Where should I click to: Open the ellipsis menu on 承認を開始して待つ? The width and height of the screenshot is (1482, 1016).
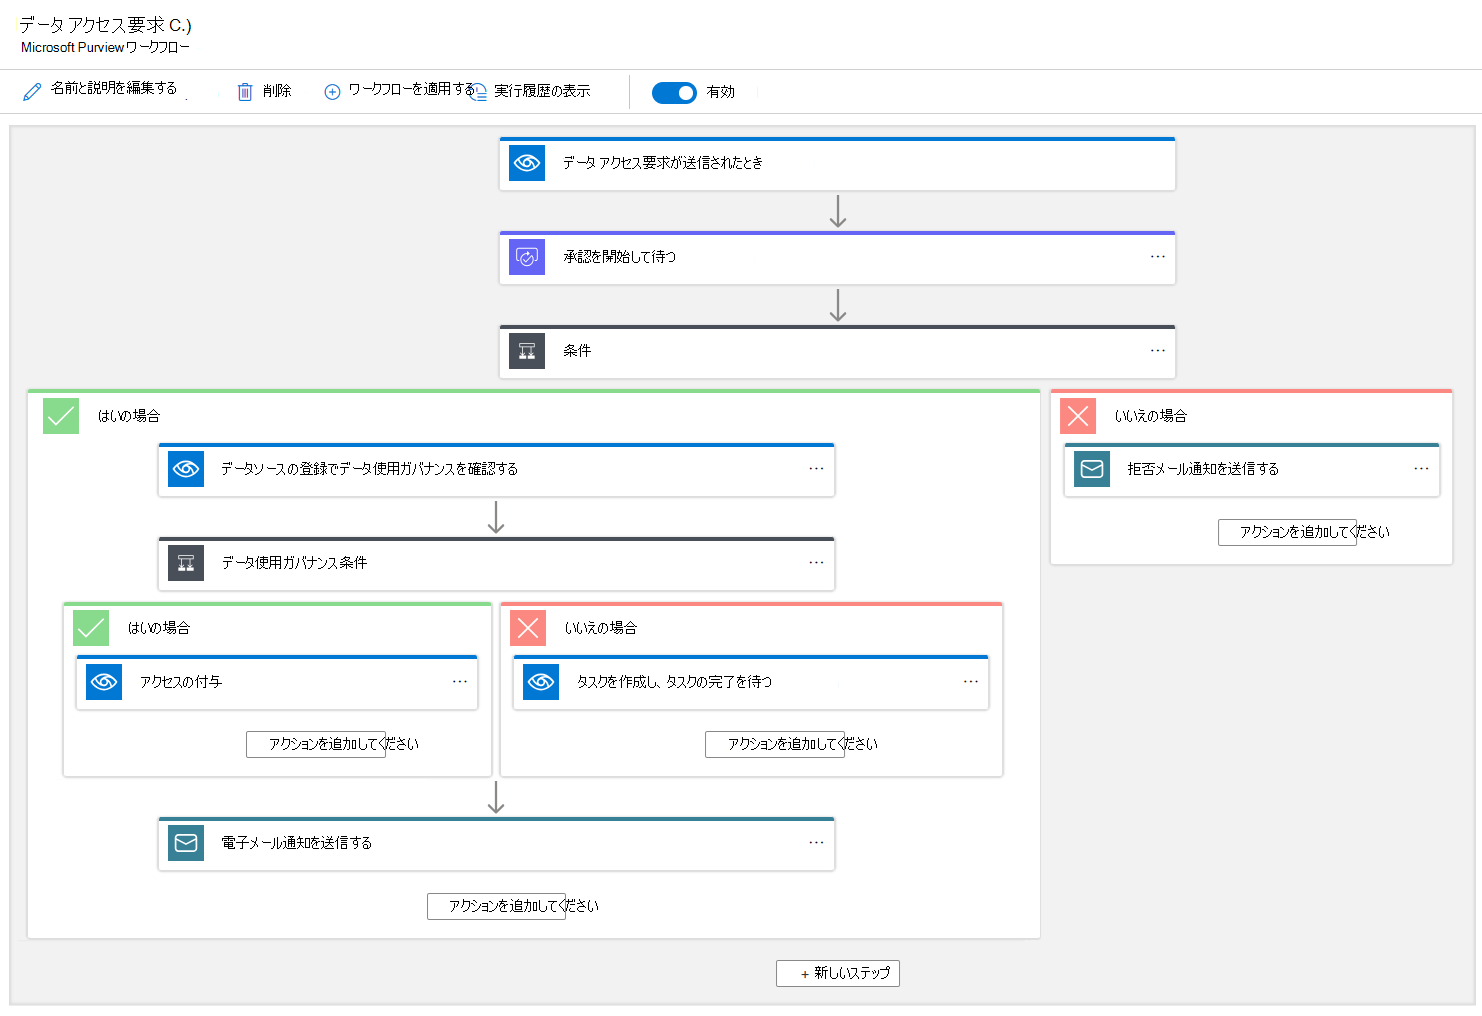tap(1157, 257)
